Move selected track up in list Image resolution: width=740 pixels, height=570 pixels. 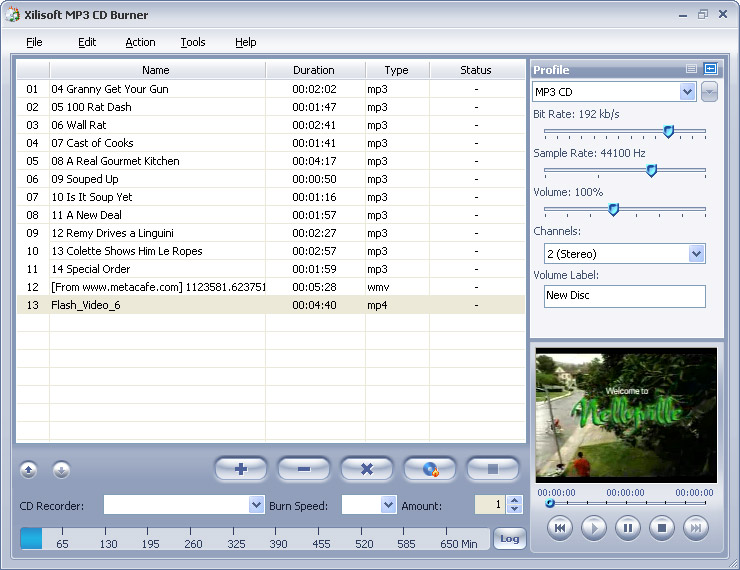[29, 470]
